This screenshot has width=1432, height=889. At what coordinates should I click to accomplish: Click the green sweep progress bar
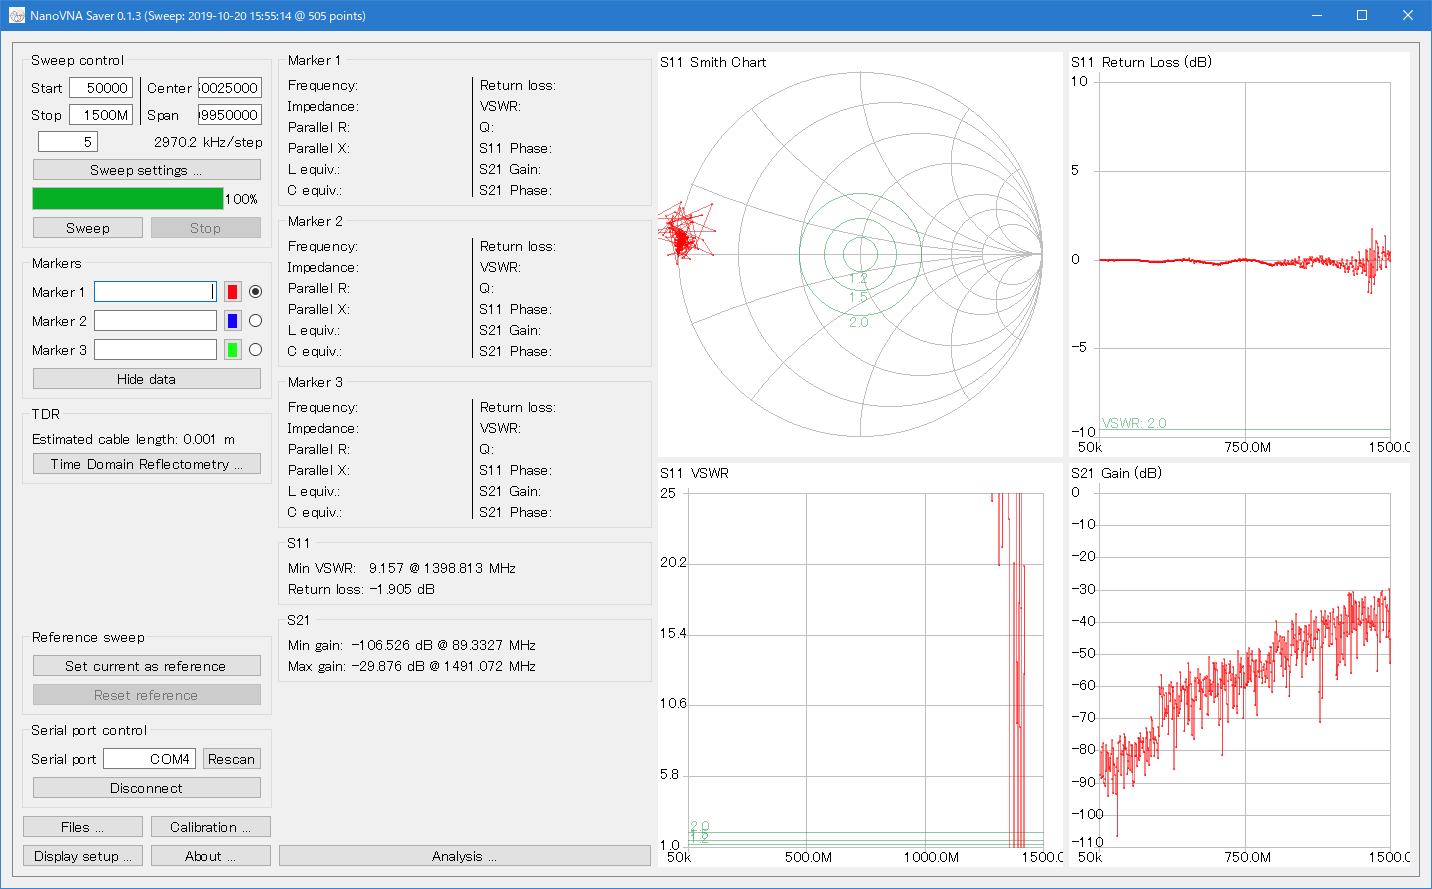pos(128,198)
